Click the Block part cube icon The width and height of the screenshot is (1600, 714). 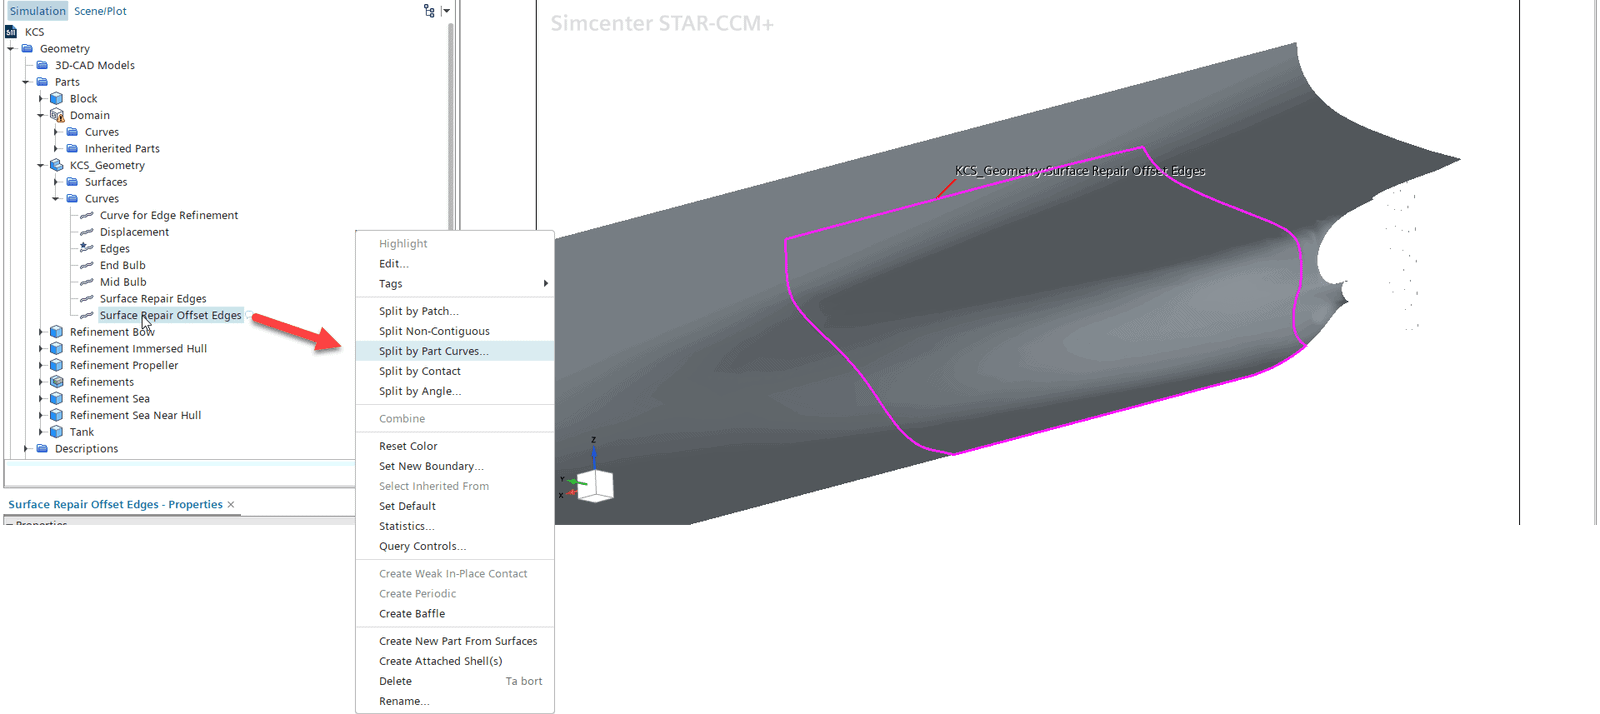point(57,99)
